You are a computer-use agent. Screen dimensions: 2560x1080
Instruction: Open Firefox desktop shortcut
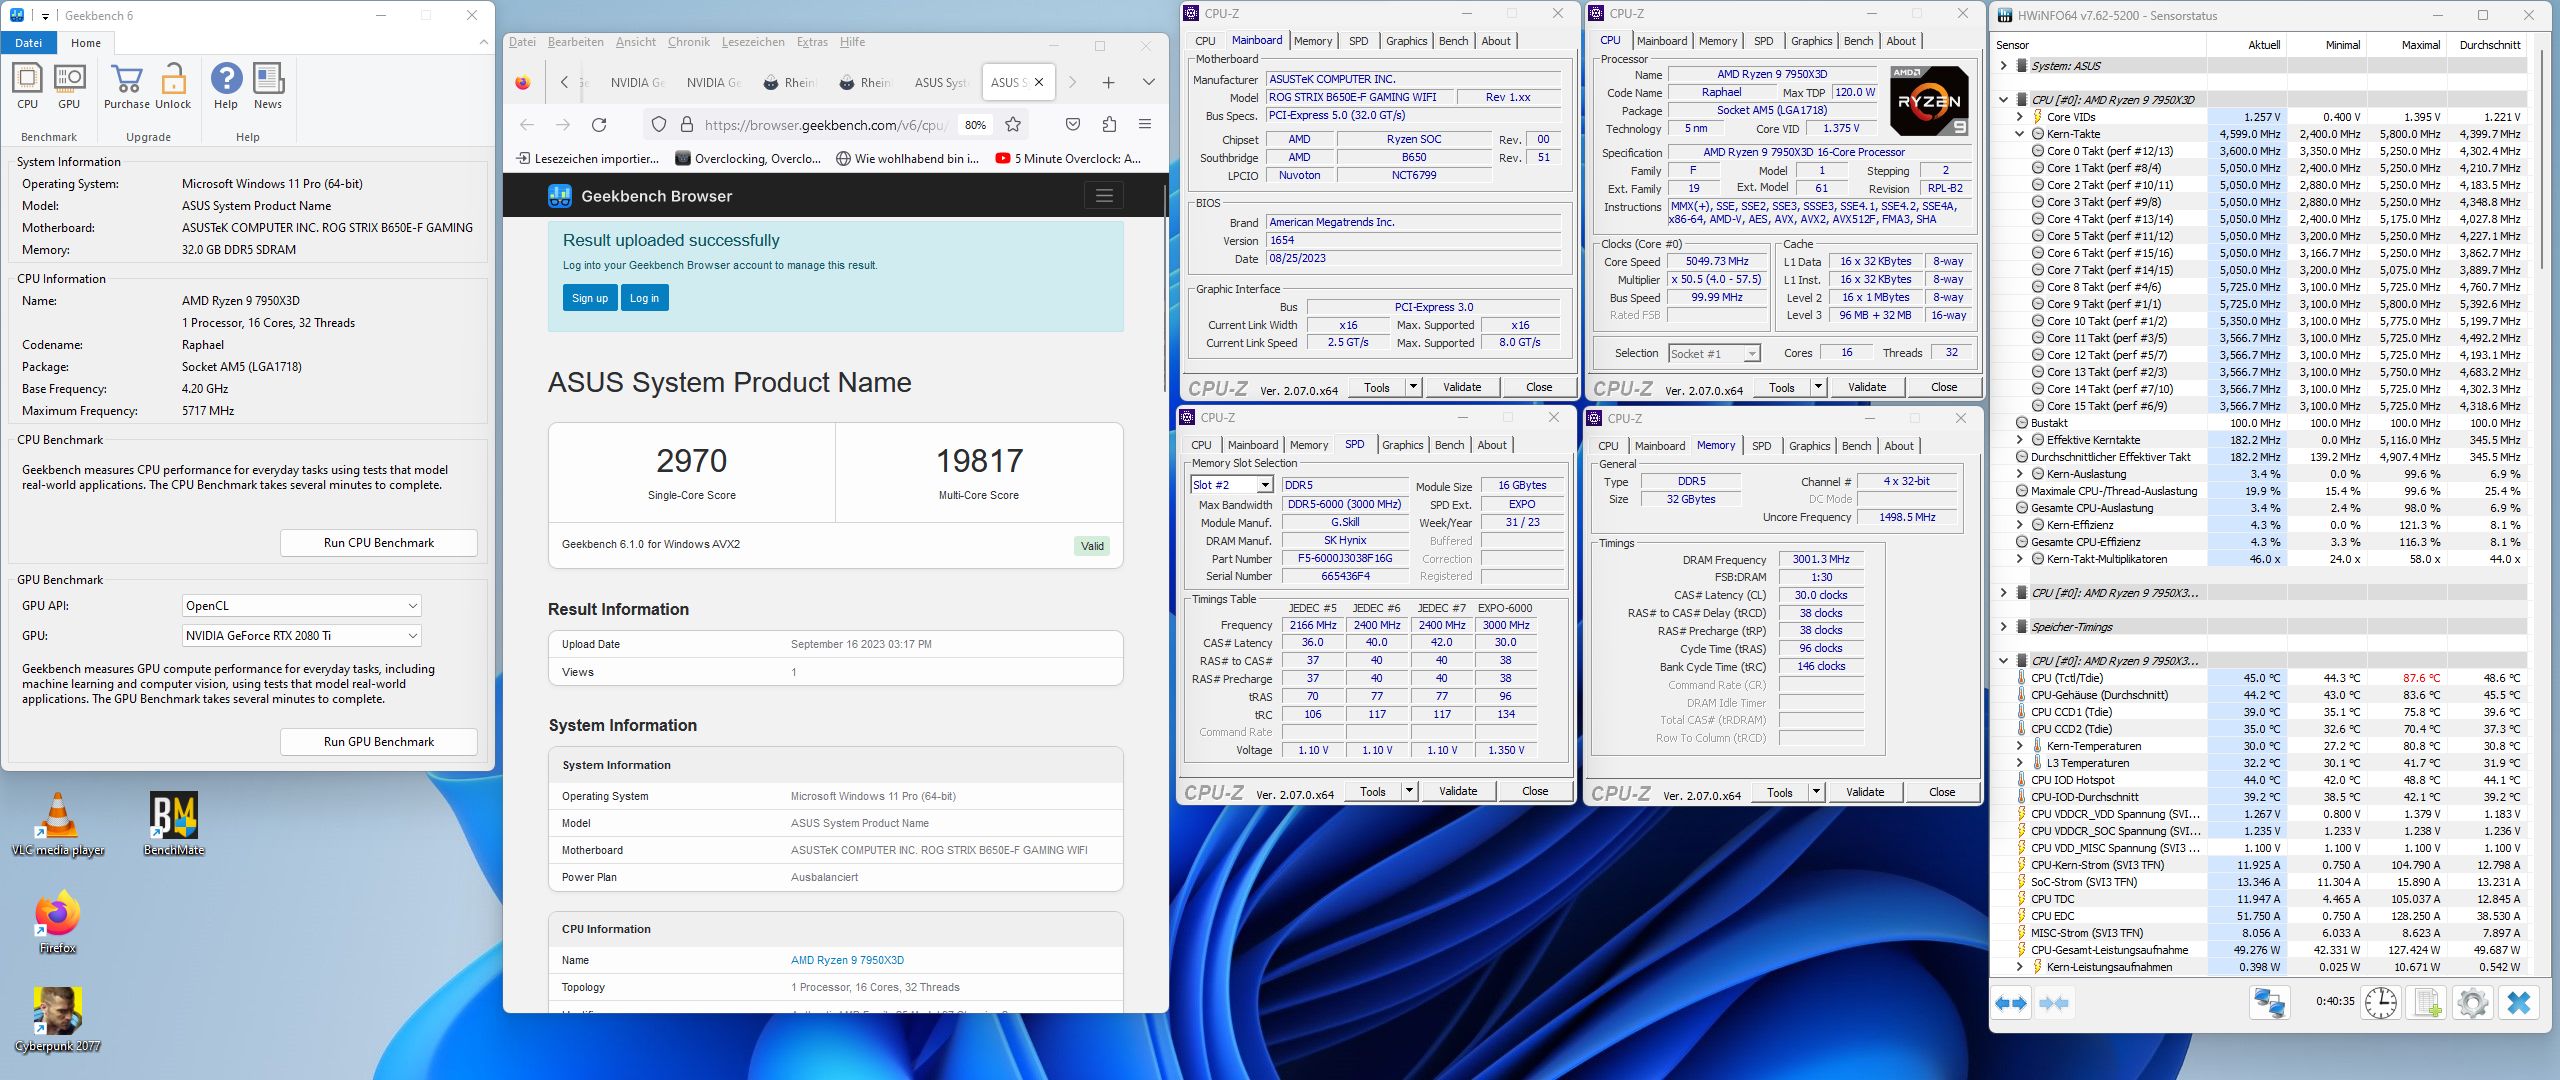coord(58,922)
